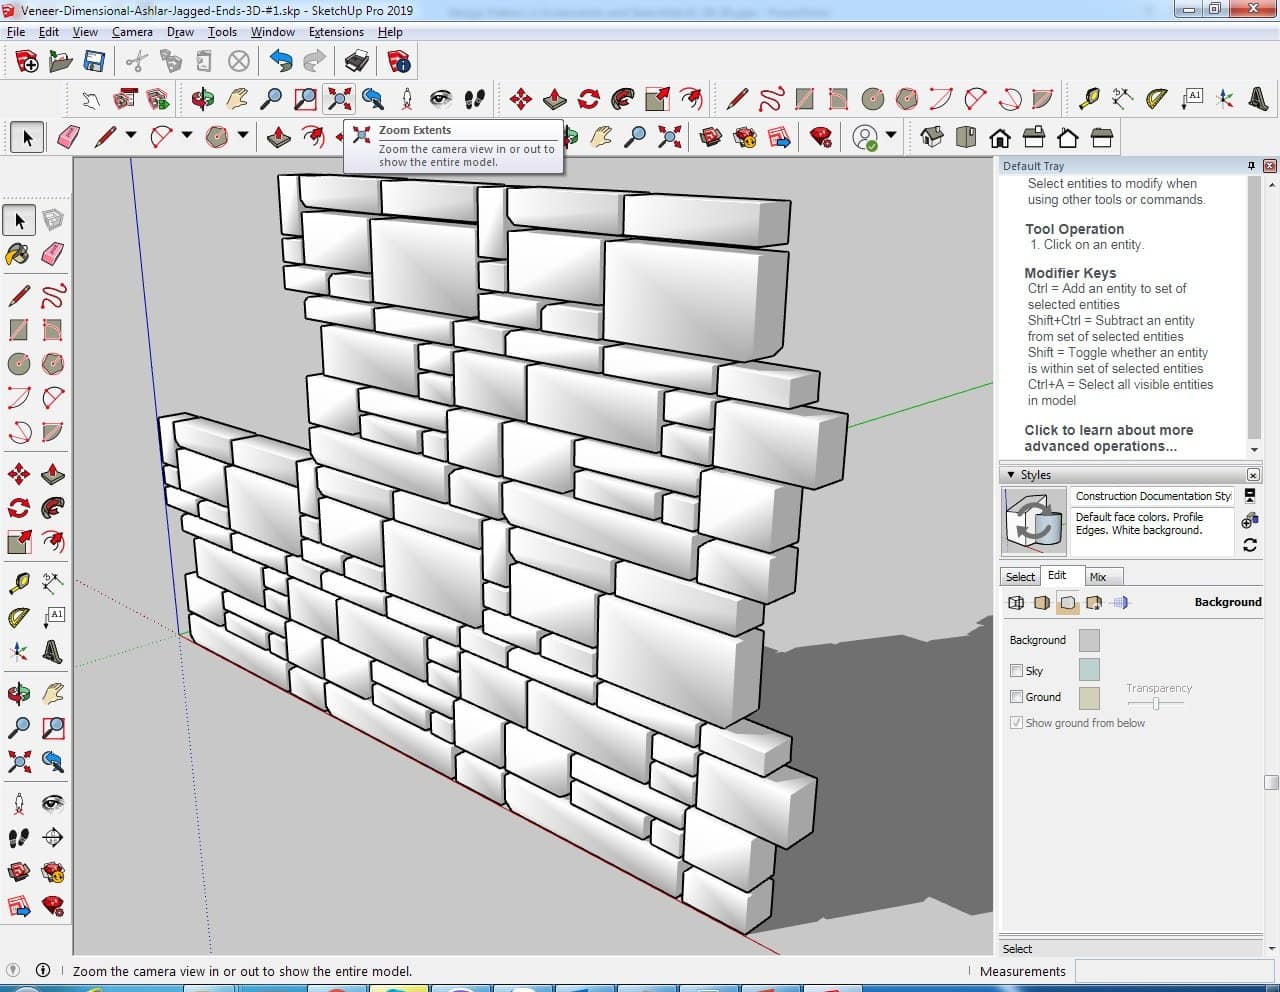The width and height of the screenshot is (1280, 992).
Task: Click Update Style with changes icon
Action: click(x=1250, y=545)
